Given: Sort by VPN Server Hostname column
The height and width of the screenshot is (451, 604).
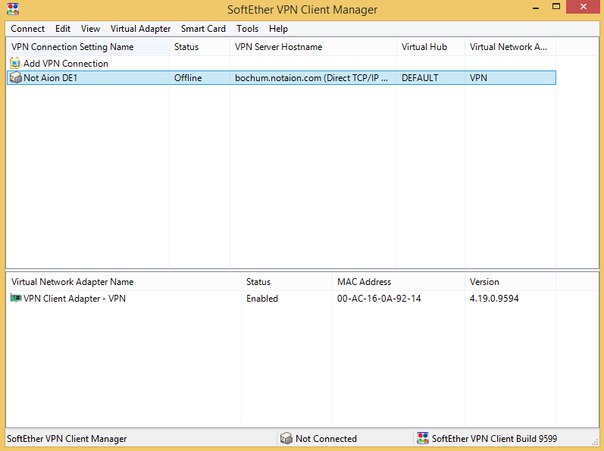Looking at the screenshot, I should click(x=313, y=47).
